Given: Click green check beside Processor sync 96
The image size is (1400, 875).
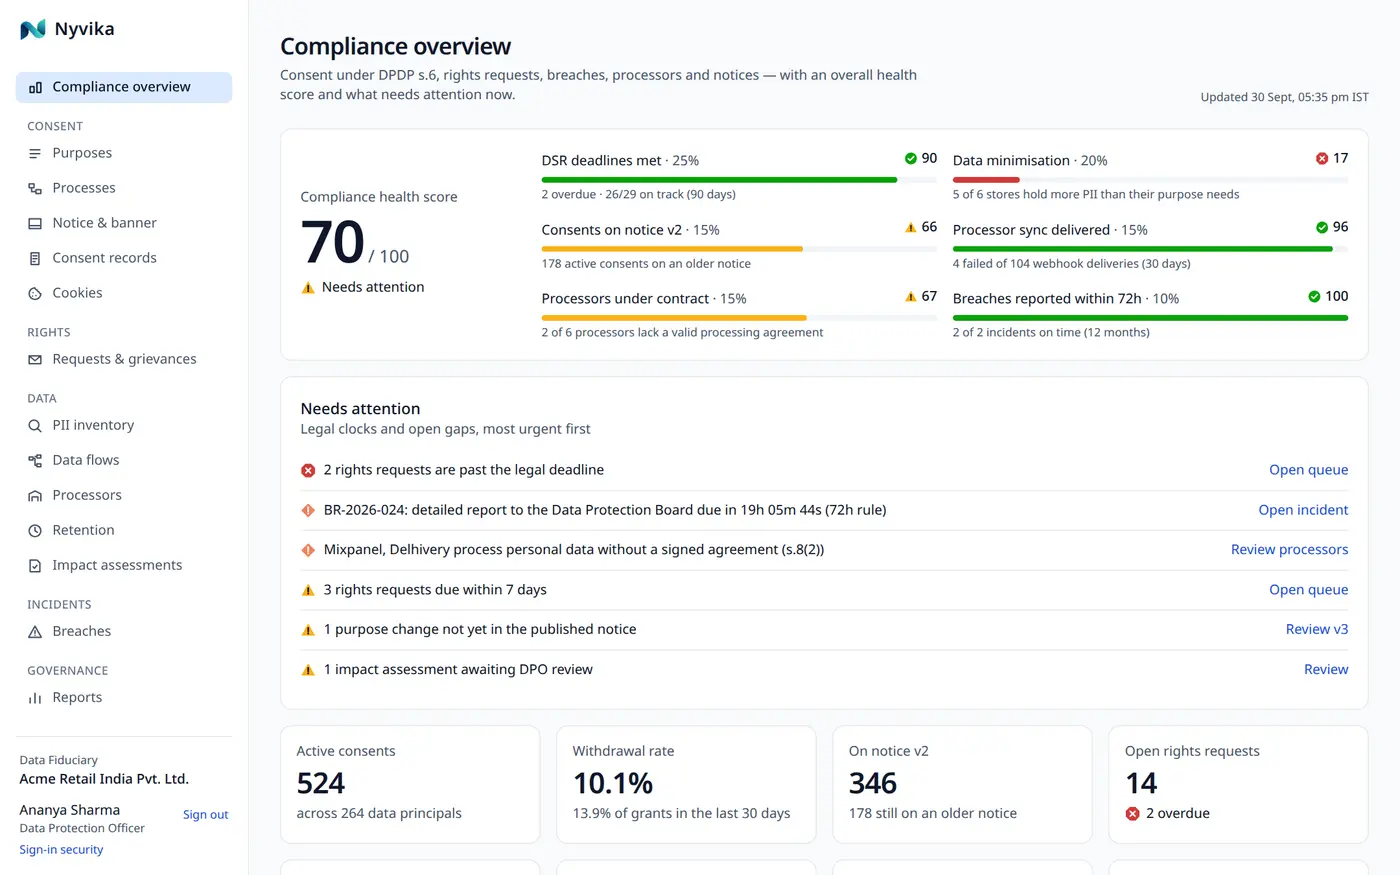Looking at the screenshot, I should click(x=1322, y=227).
